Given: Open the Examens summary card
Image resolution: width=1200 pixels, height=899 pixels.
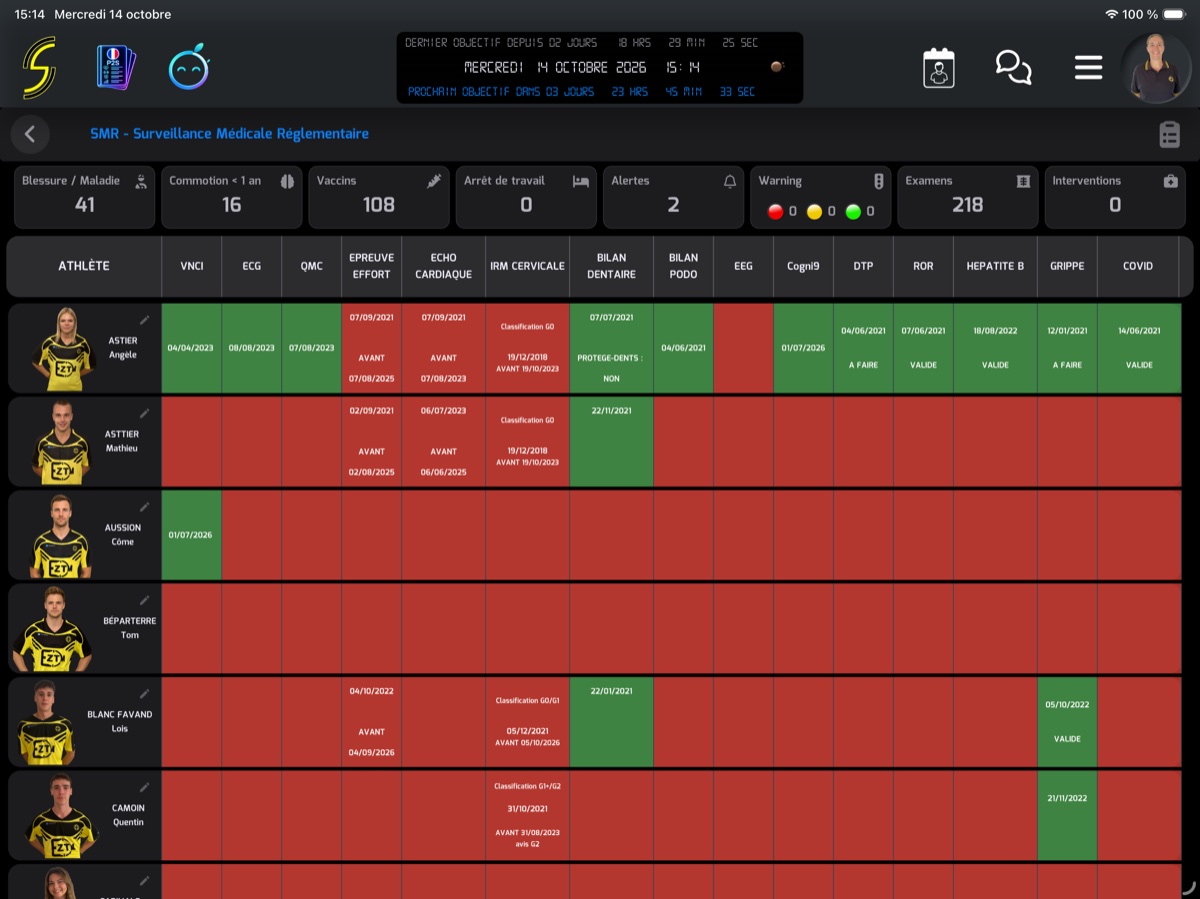Looking at the screenshot, I should click(x=968, y=197).
